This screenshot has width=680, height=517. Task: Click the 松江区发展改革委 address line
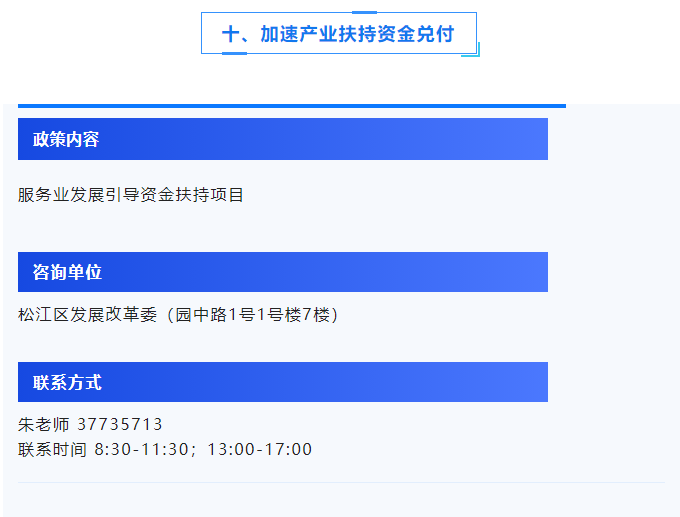pyautogui.click(x=178, y=315)
